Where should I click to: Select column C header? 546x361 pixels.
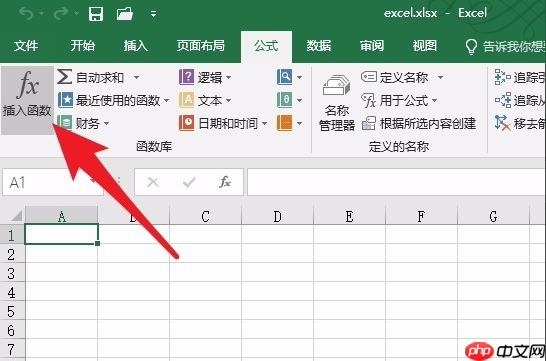pyautogui.click(x=205, y=216)
